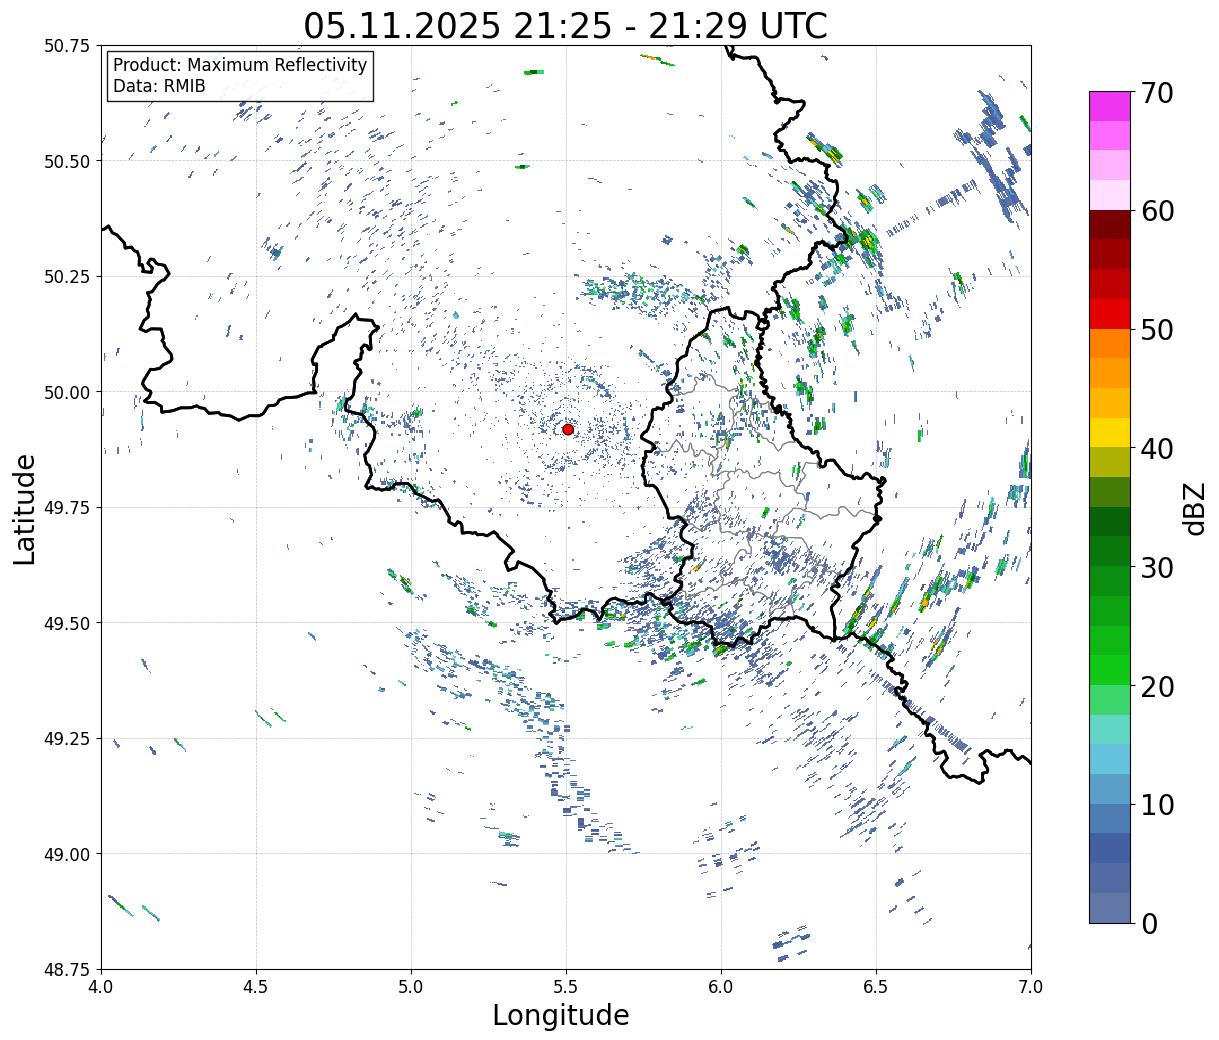Click the red radar site marker
The height and width of the screenshot is (1040, 1219).
point(568,429)
